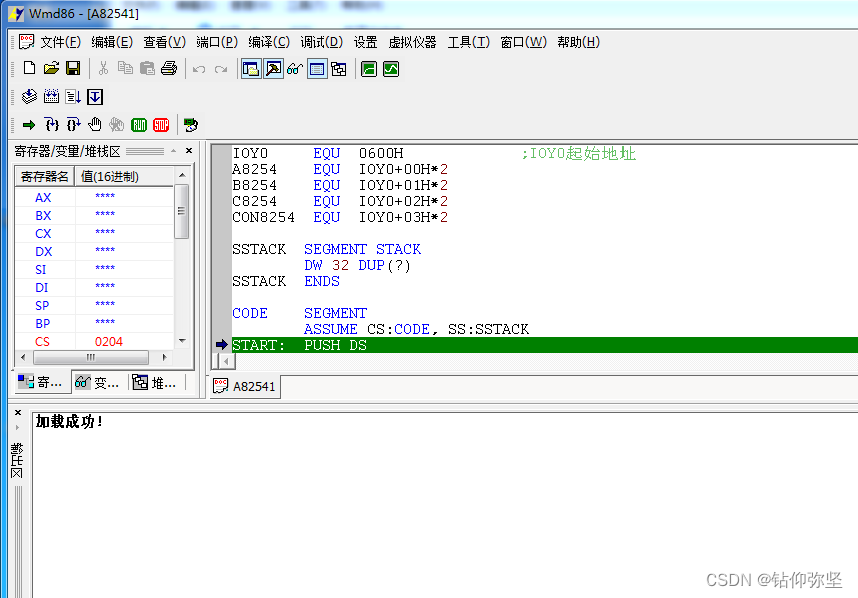Click the glasses watch-variables icon

[295, 69]
